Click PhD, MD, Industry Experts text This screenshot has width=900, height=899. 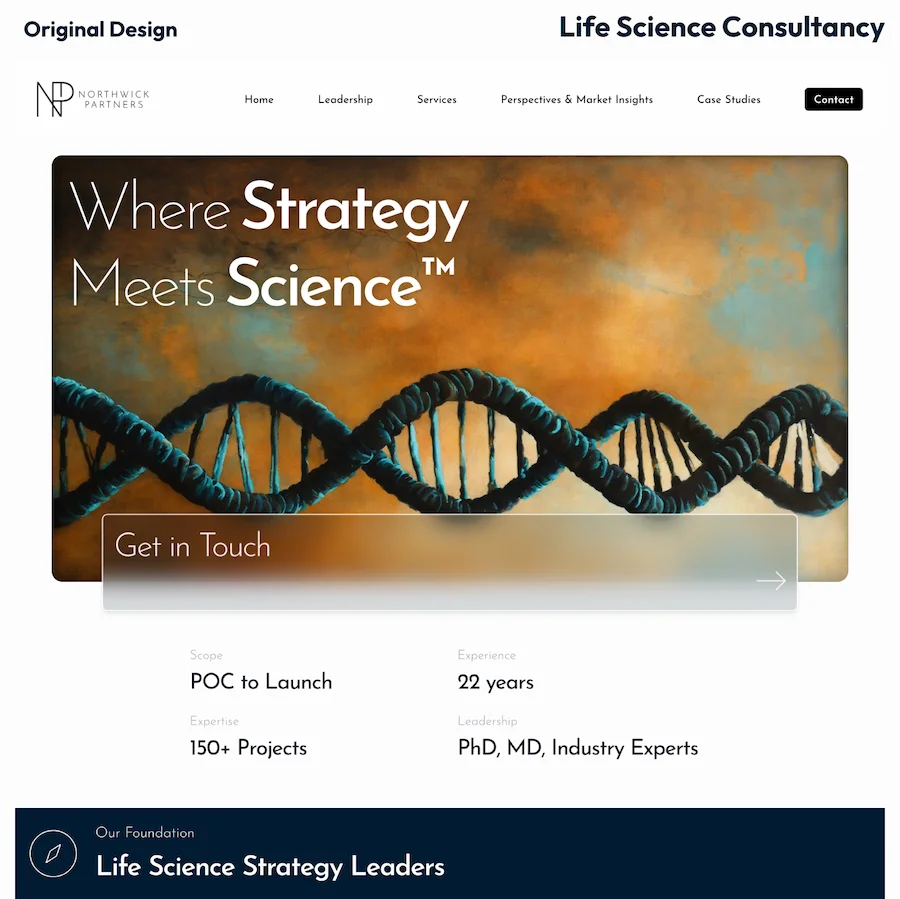pos(578,748)
